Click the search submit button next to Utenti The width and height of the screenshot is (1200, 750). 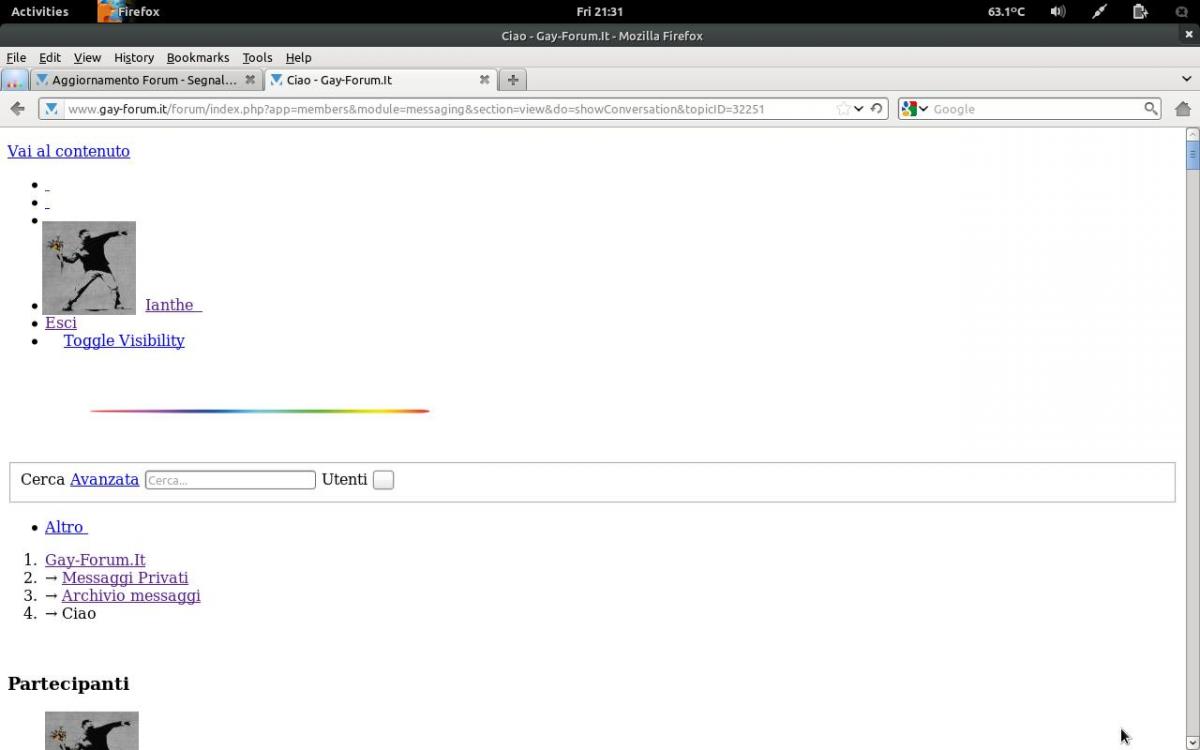383,480
